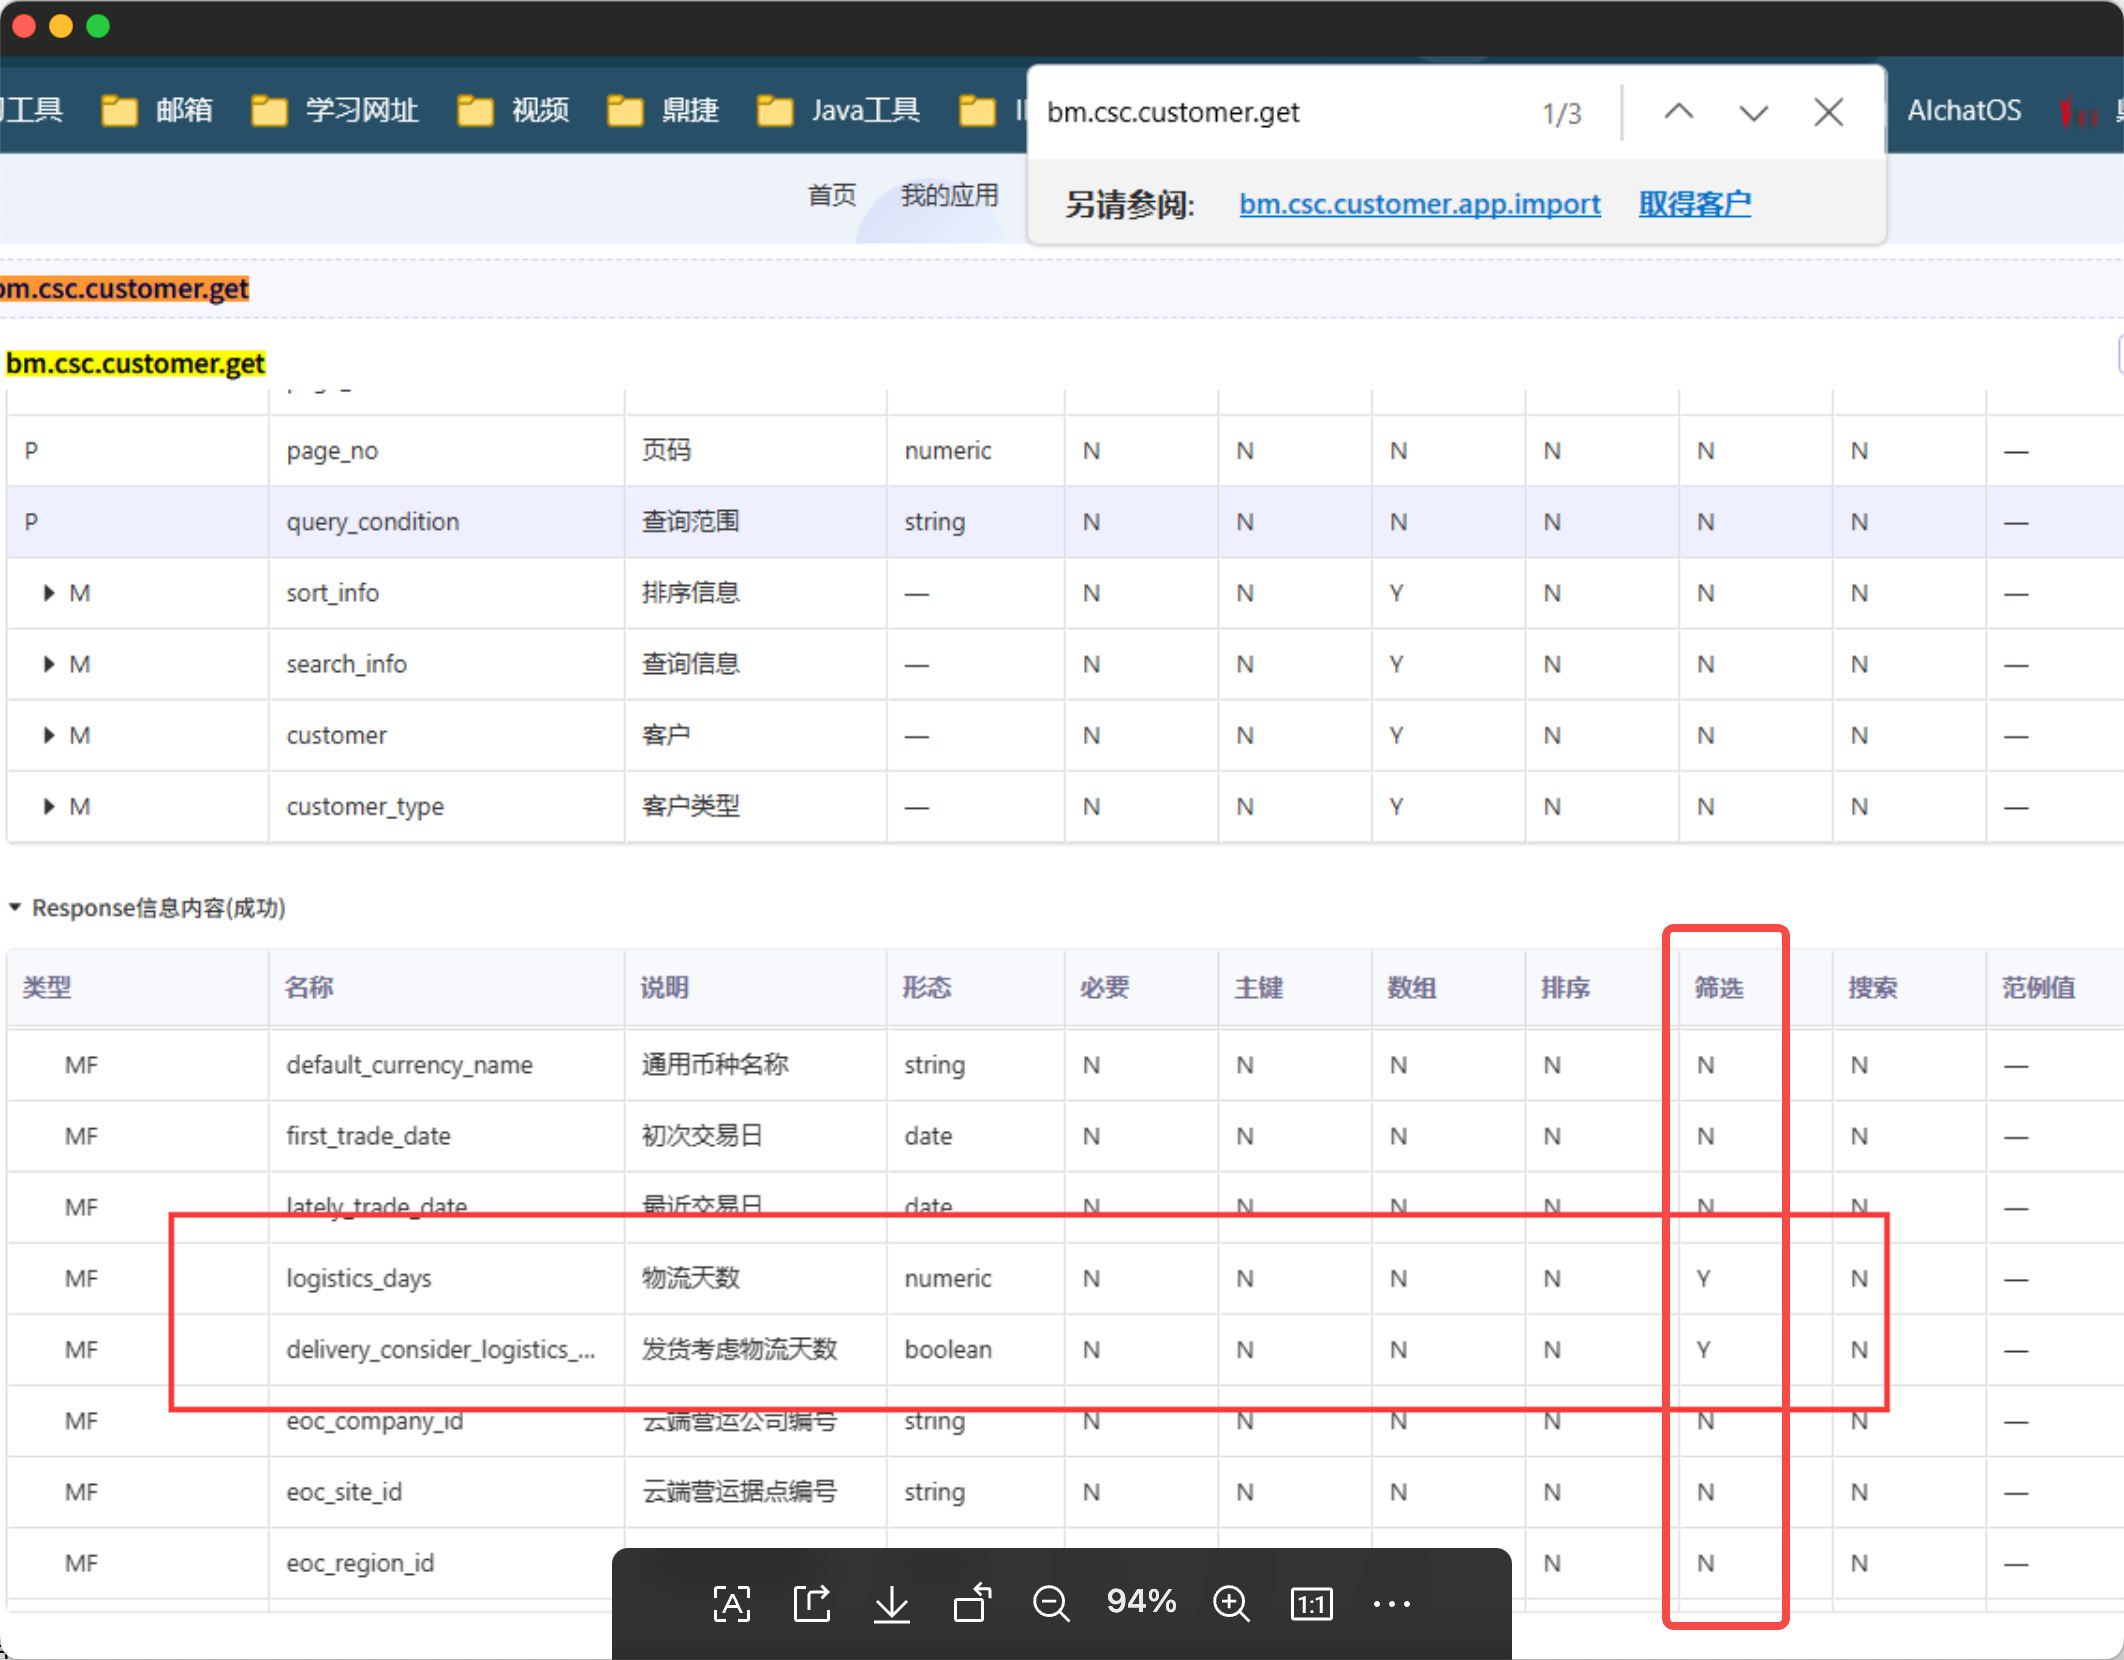Open the Java工具 bookmark folder
This screenshot has width=2124, height=1660.
click(x=838, y=110)
